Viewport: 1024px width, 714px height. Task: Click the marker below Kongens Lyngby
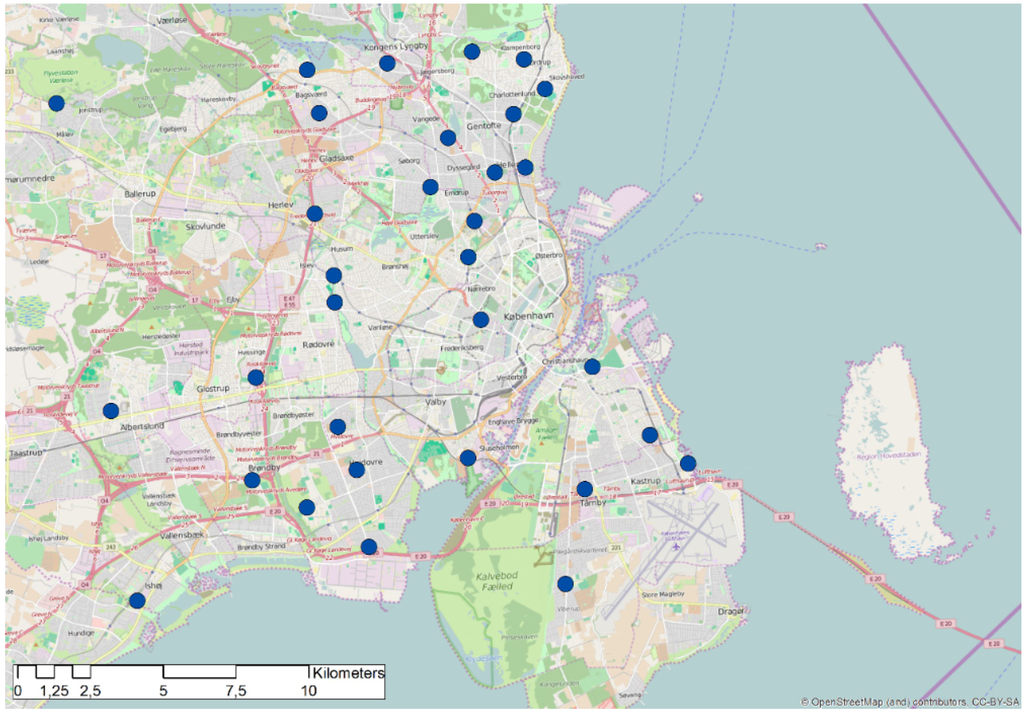tap(387, 63)
